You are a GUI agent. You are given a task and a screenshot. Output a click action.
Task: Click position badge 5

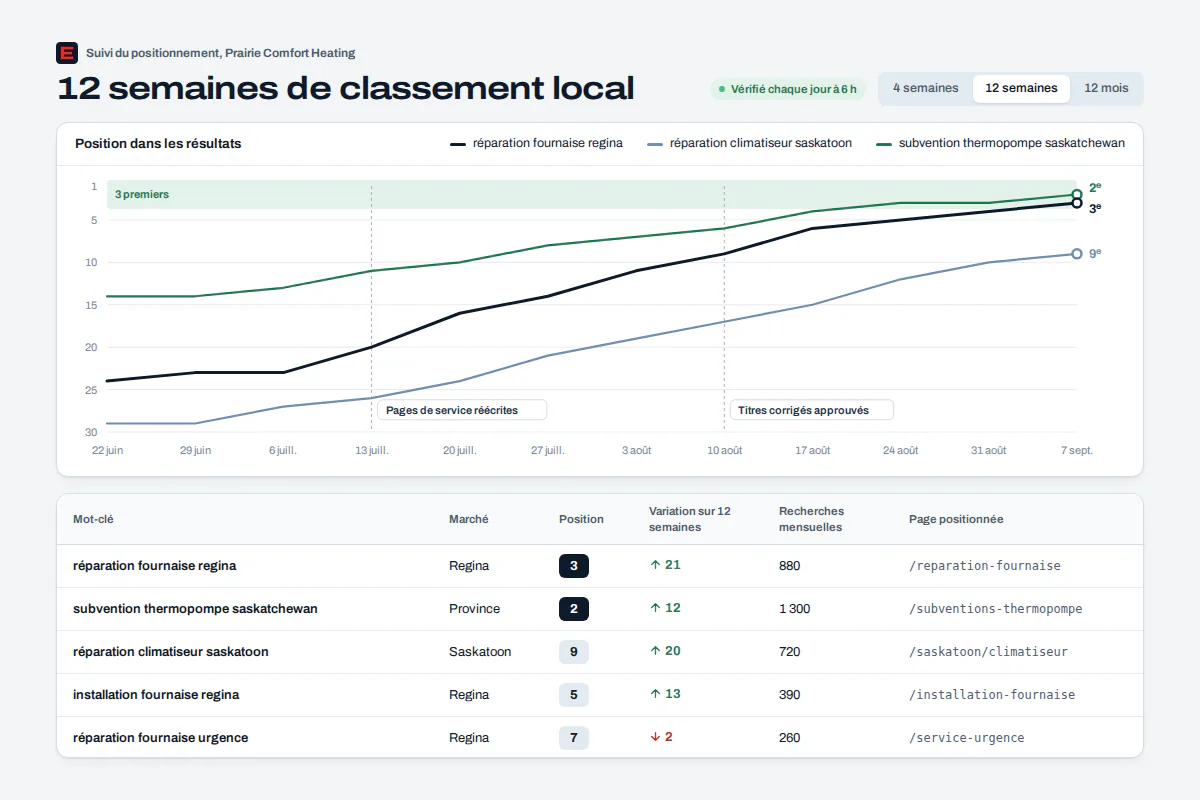point(574,695)
